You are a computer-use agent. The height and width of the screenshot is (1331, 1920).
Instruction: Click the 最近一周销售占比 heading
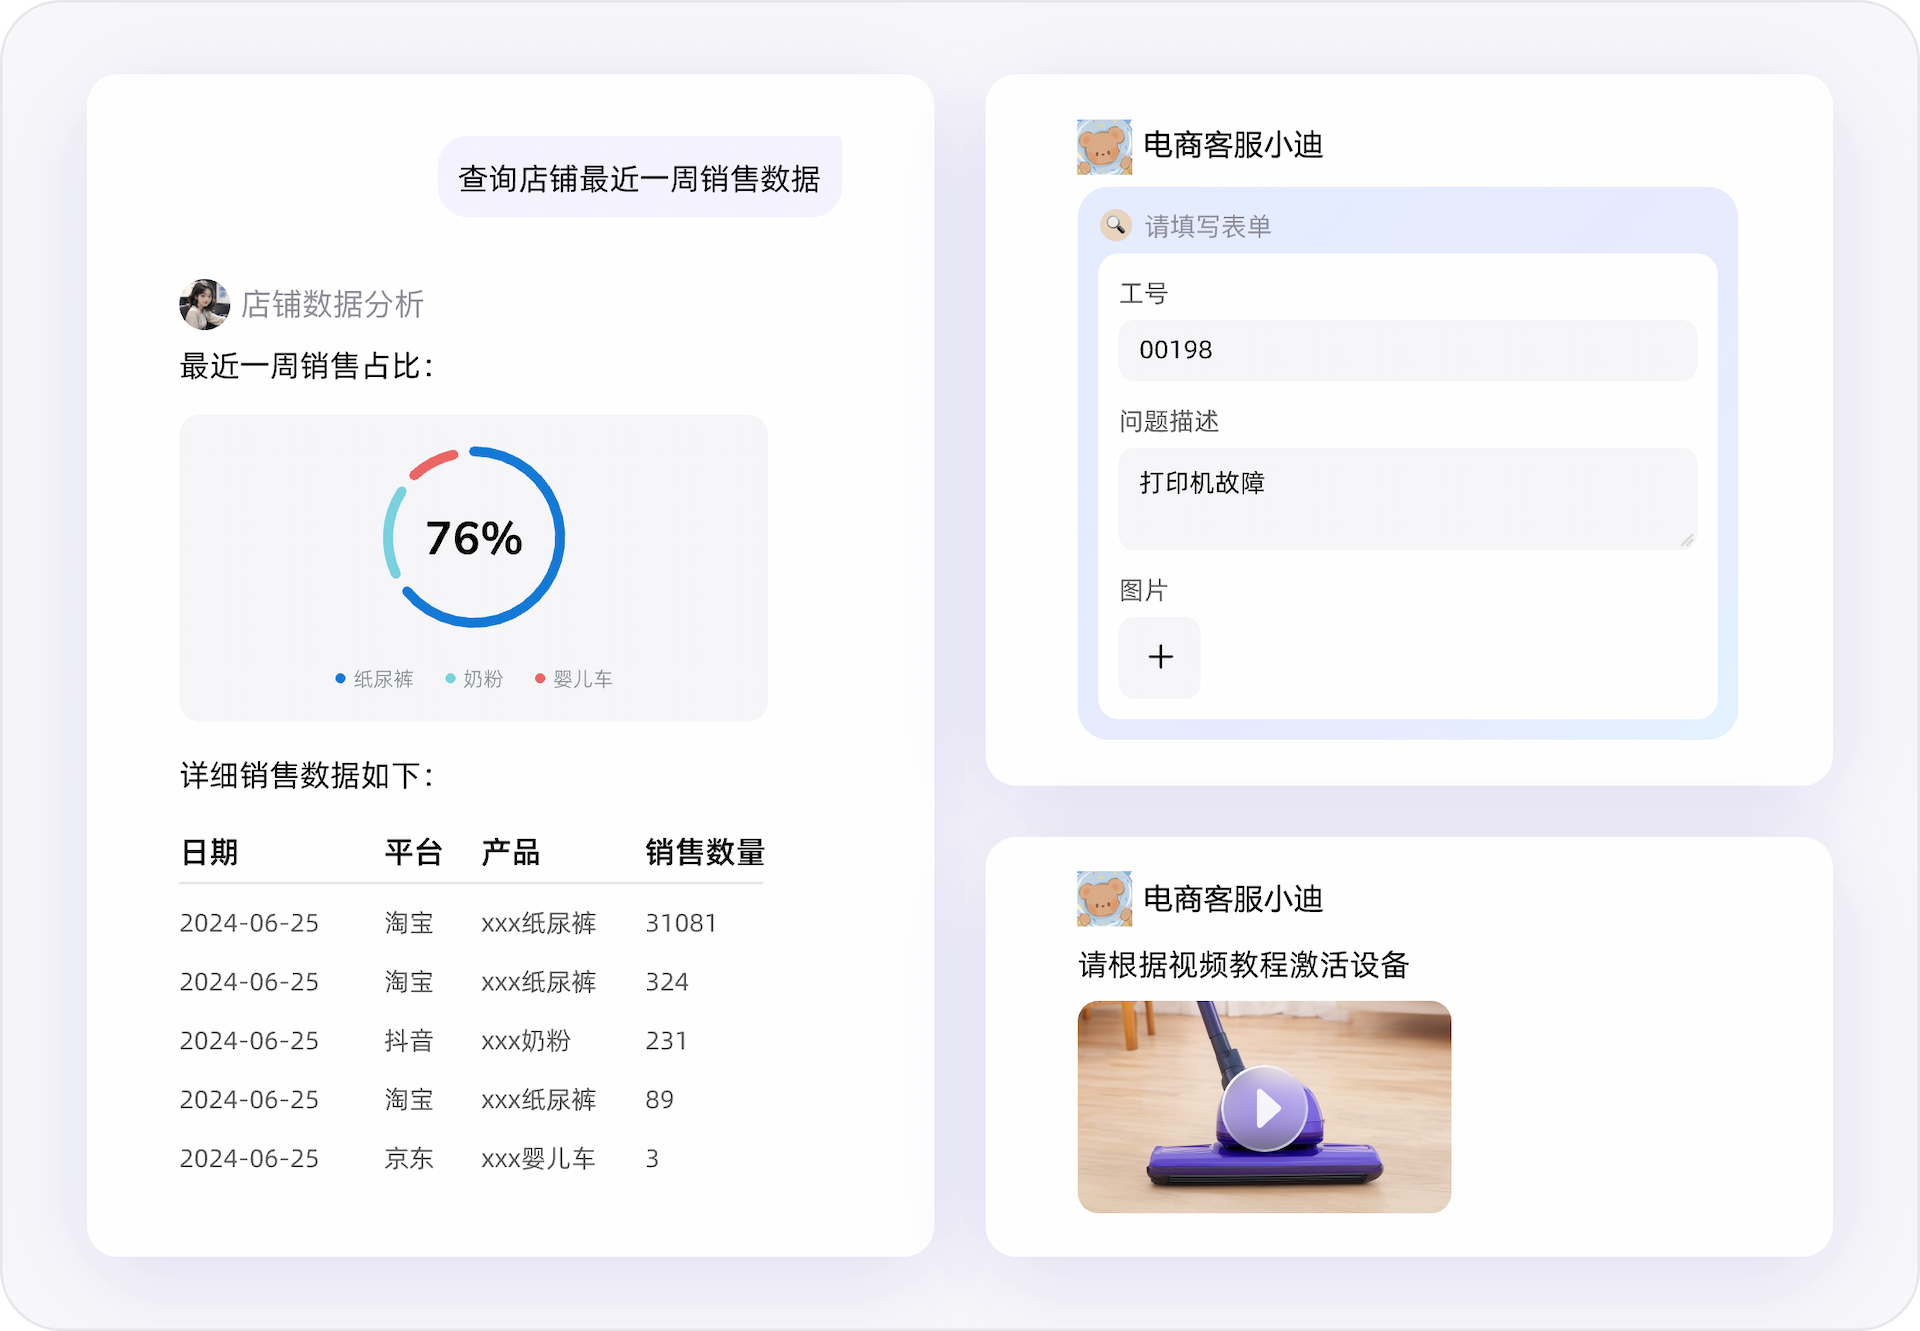coord(306,366)
